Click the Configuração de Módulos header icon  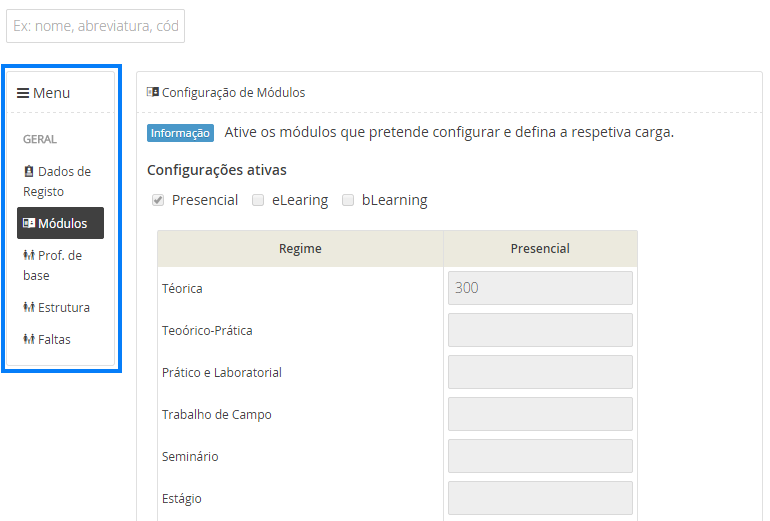153,92
